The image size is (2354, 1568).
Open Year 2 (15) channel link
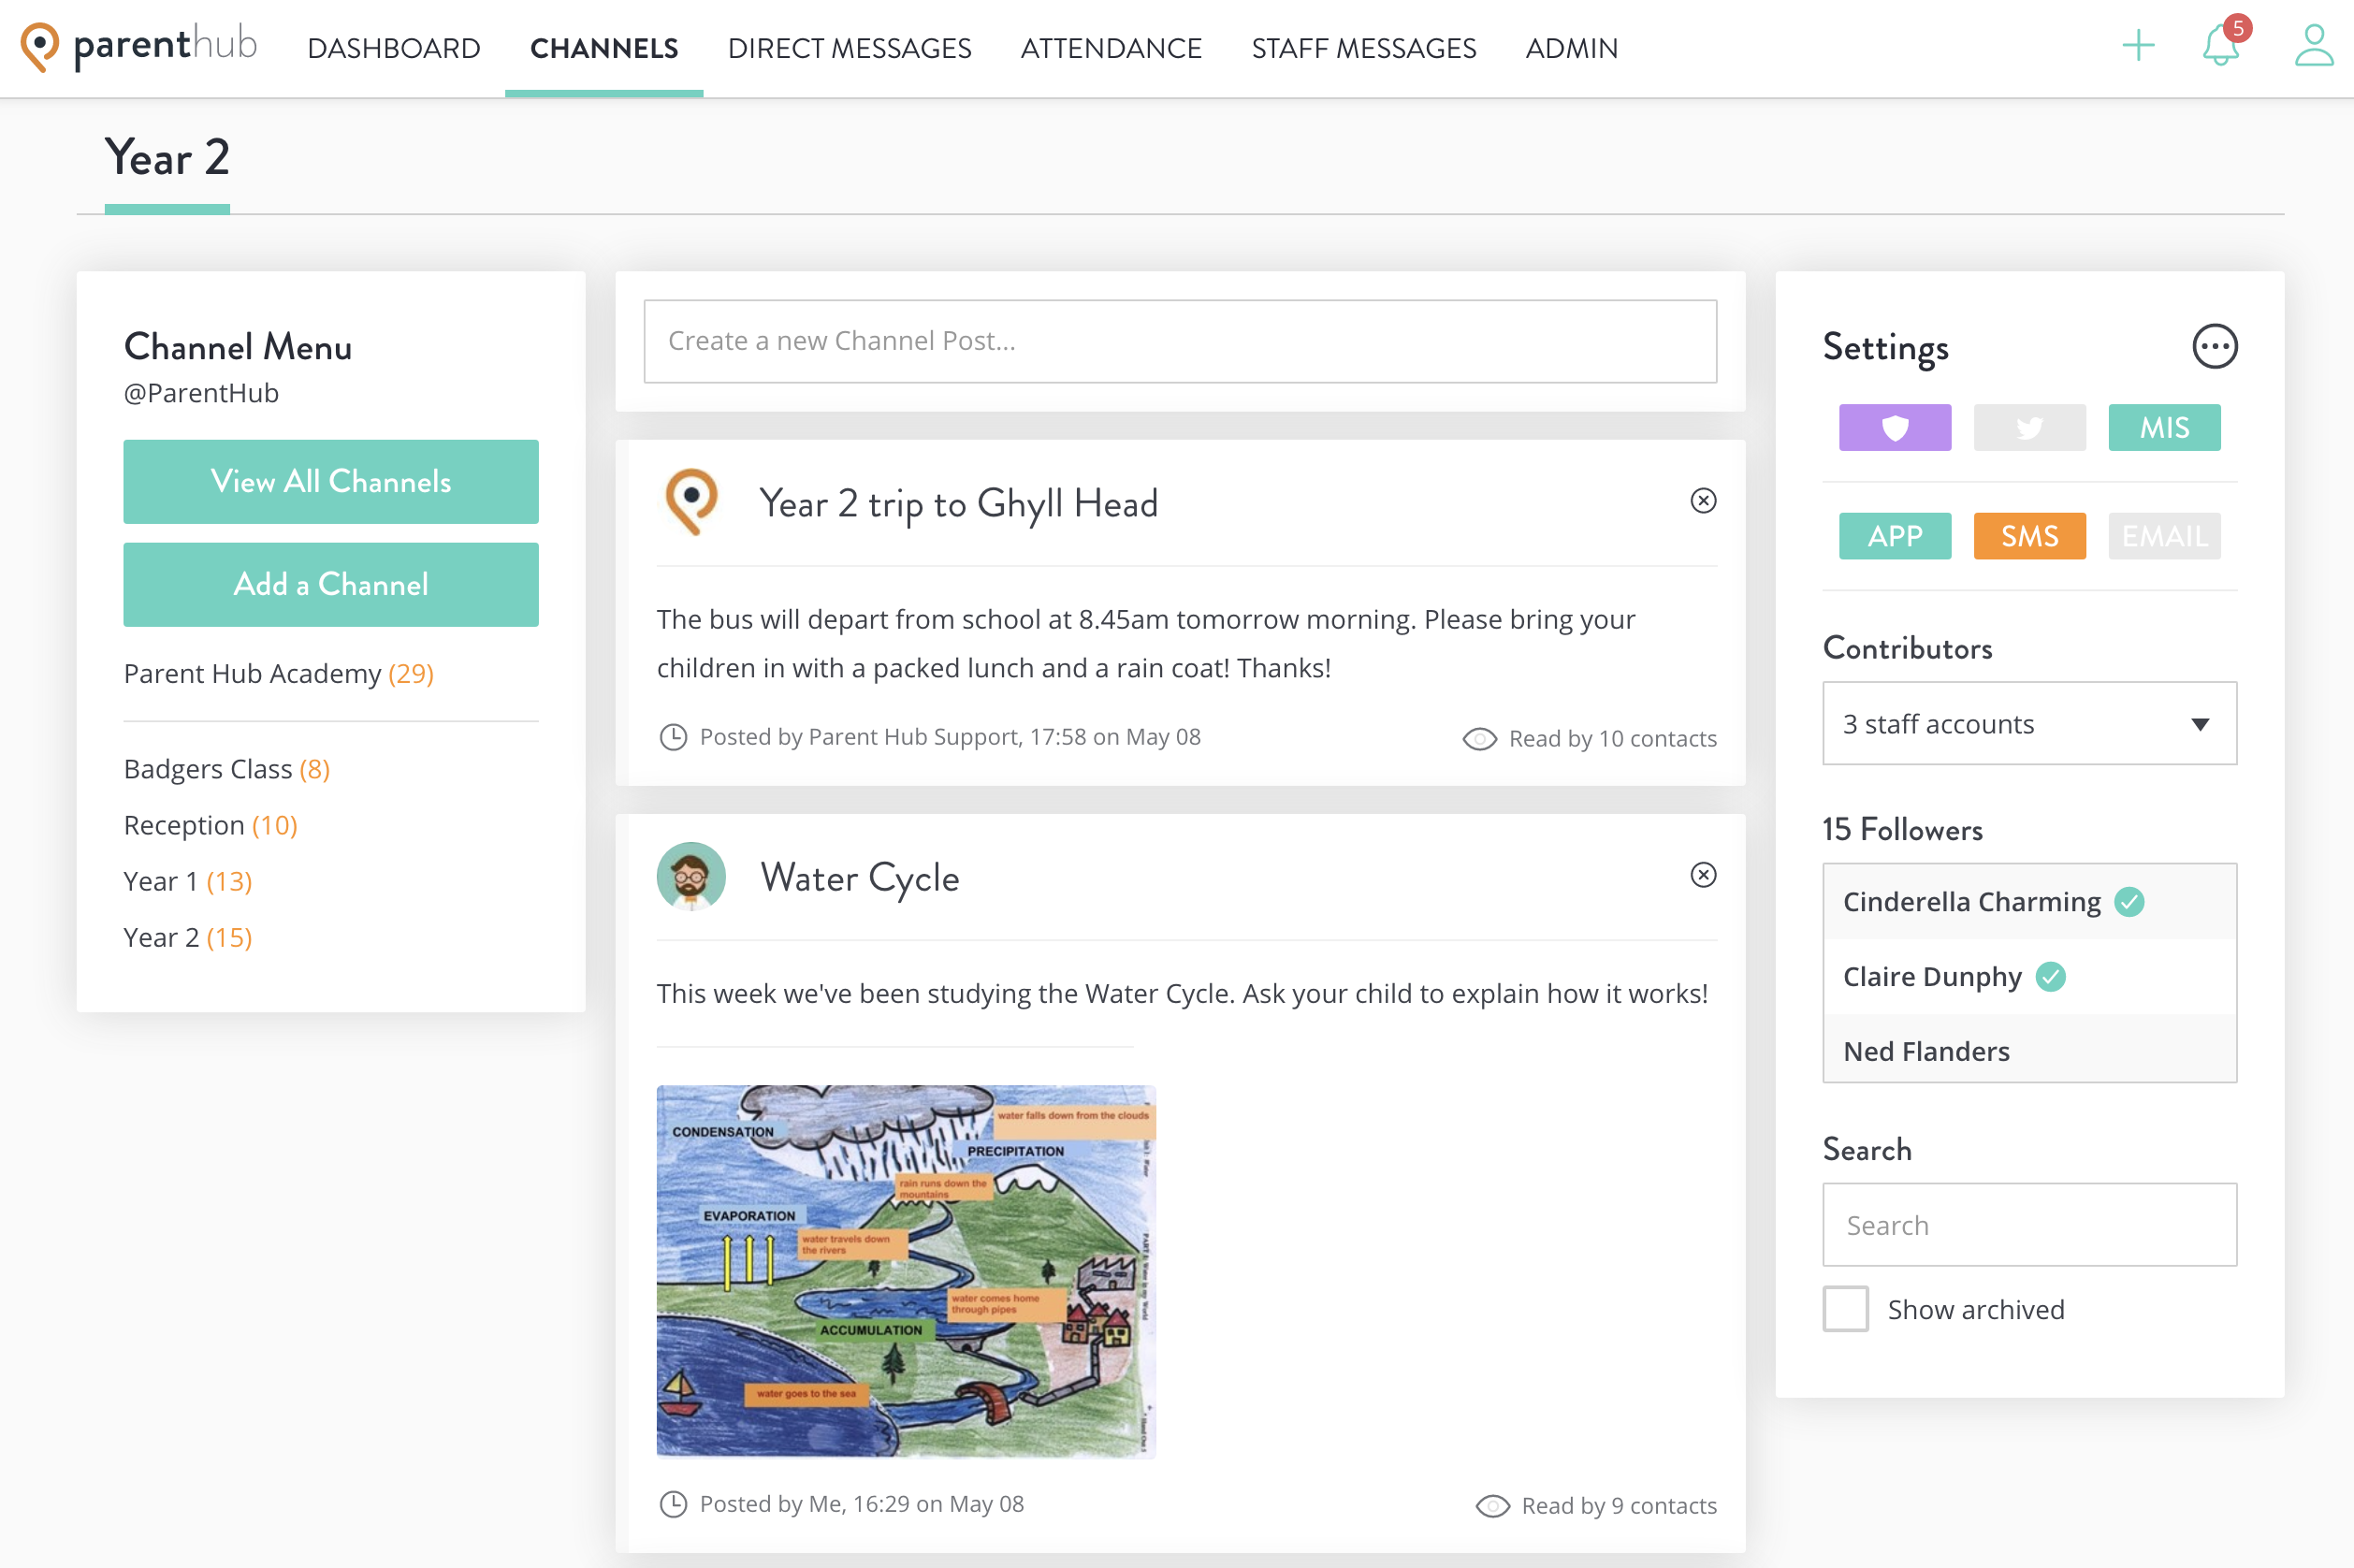click(188, 937)
